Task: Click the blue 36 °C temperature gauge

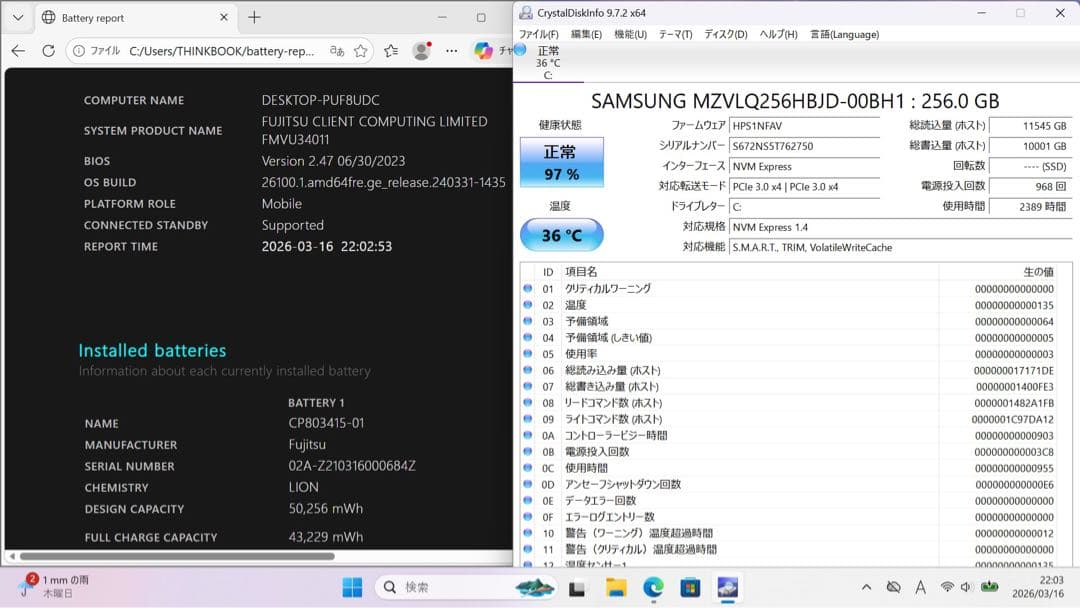Action: 561,234
